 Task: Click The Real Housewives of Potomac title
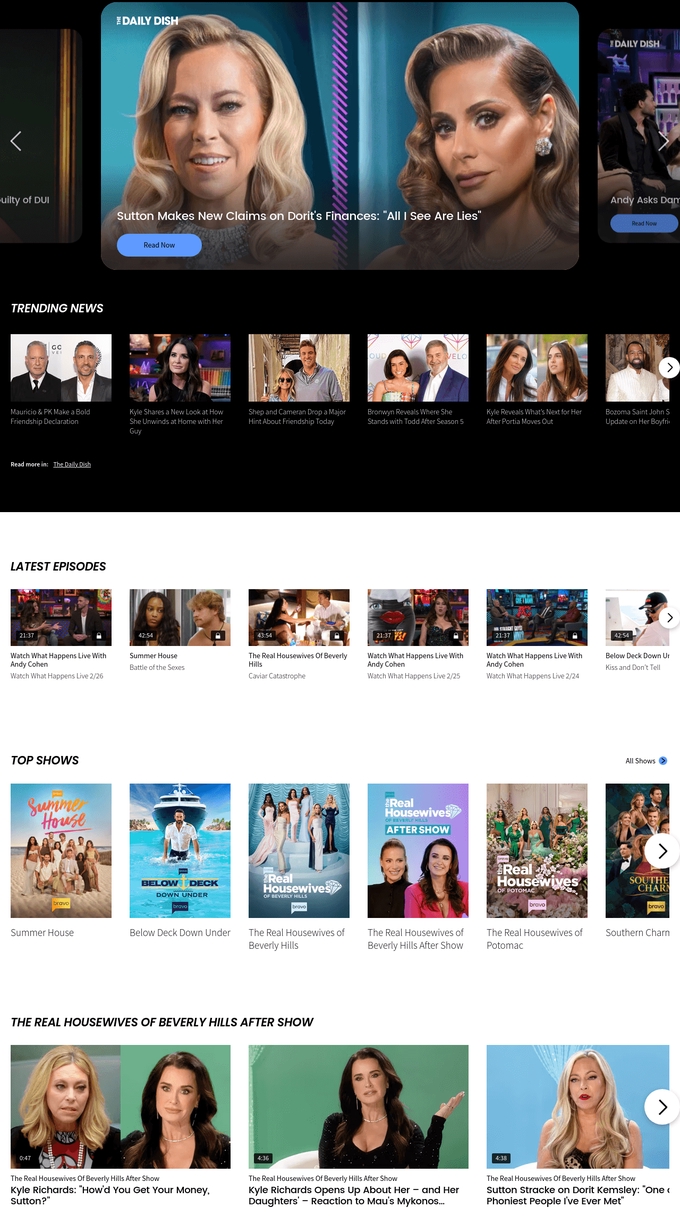pyautogui.click(x=535, y=939)
